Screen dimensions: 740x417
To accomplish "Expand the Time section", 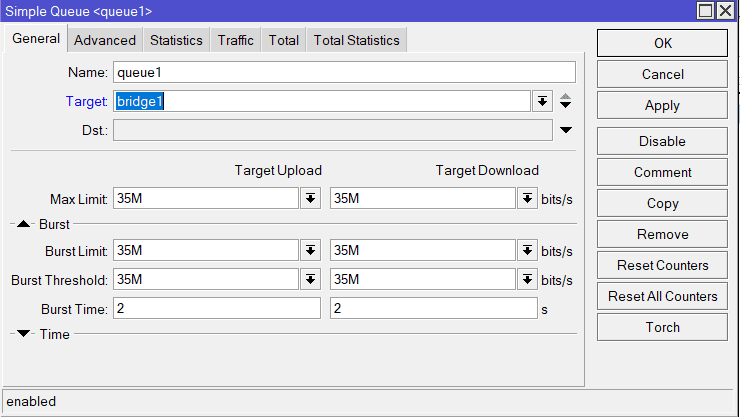I will click(24, 334).
